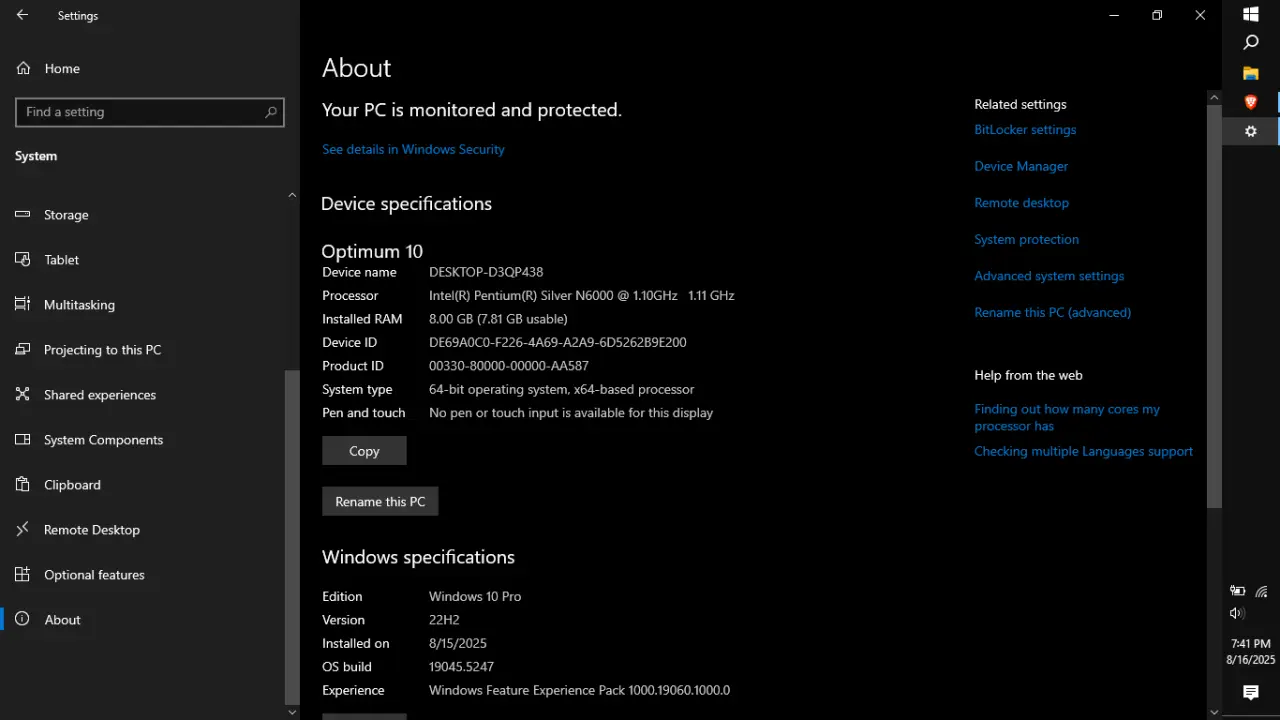The image size is (1280, 720).
Task: Open the Brave browser from the taskbar
Action: point(1251,102)
